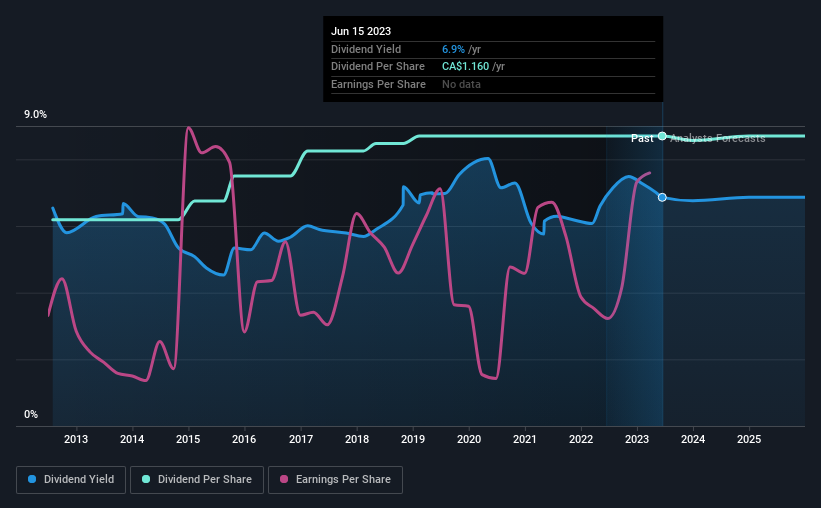Click the 2014 x-axis label
The image size is (821, 508).
click(132, 439)
